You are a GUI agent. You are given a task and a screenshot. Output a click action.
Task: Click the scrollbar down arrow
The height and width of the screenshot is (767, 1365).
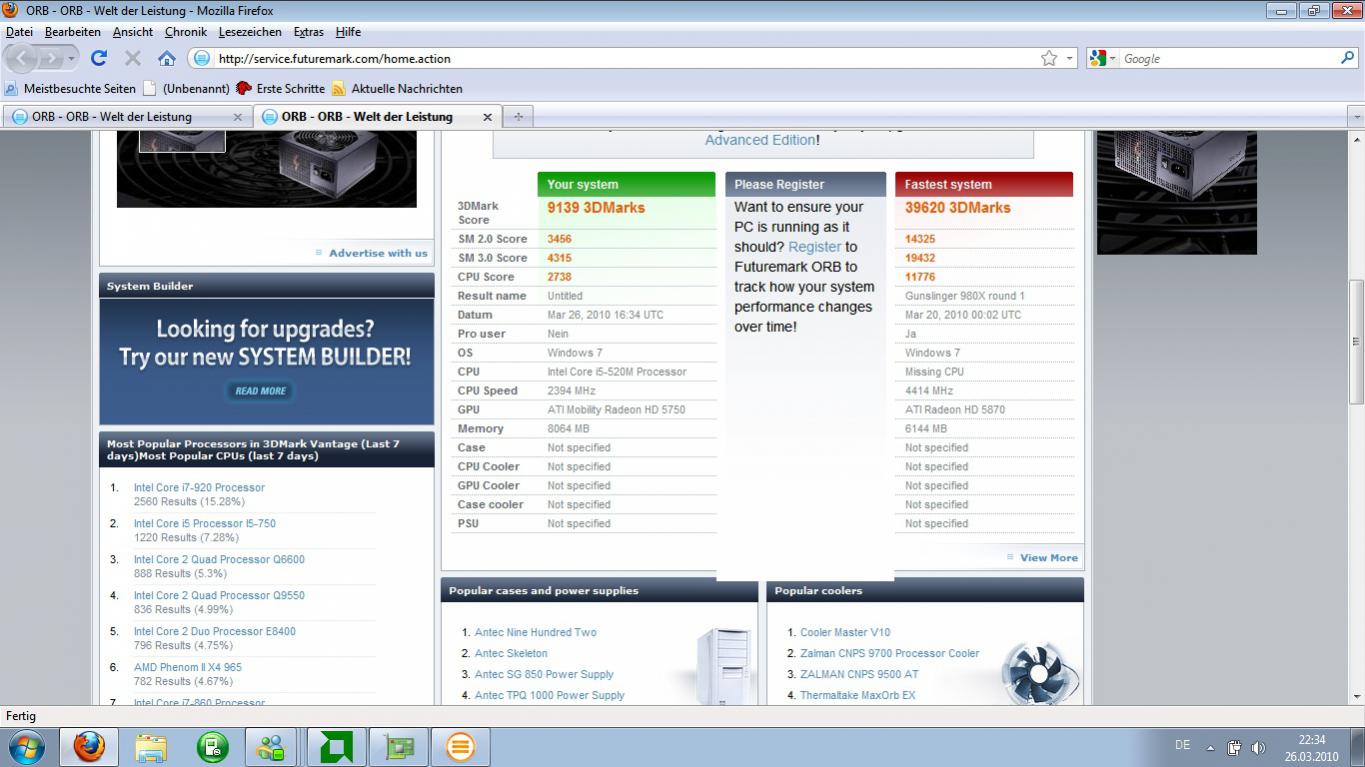[x=1356, y=697]
